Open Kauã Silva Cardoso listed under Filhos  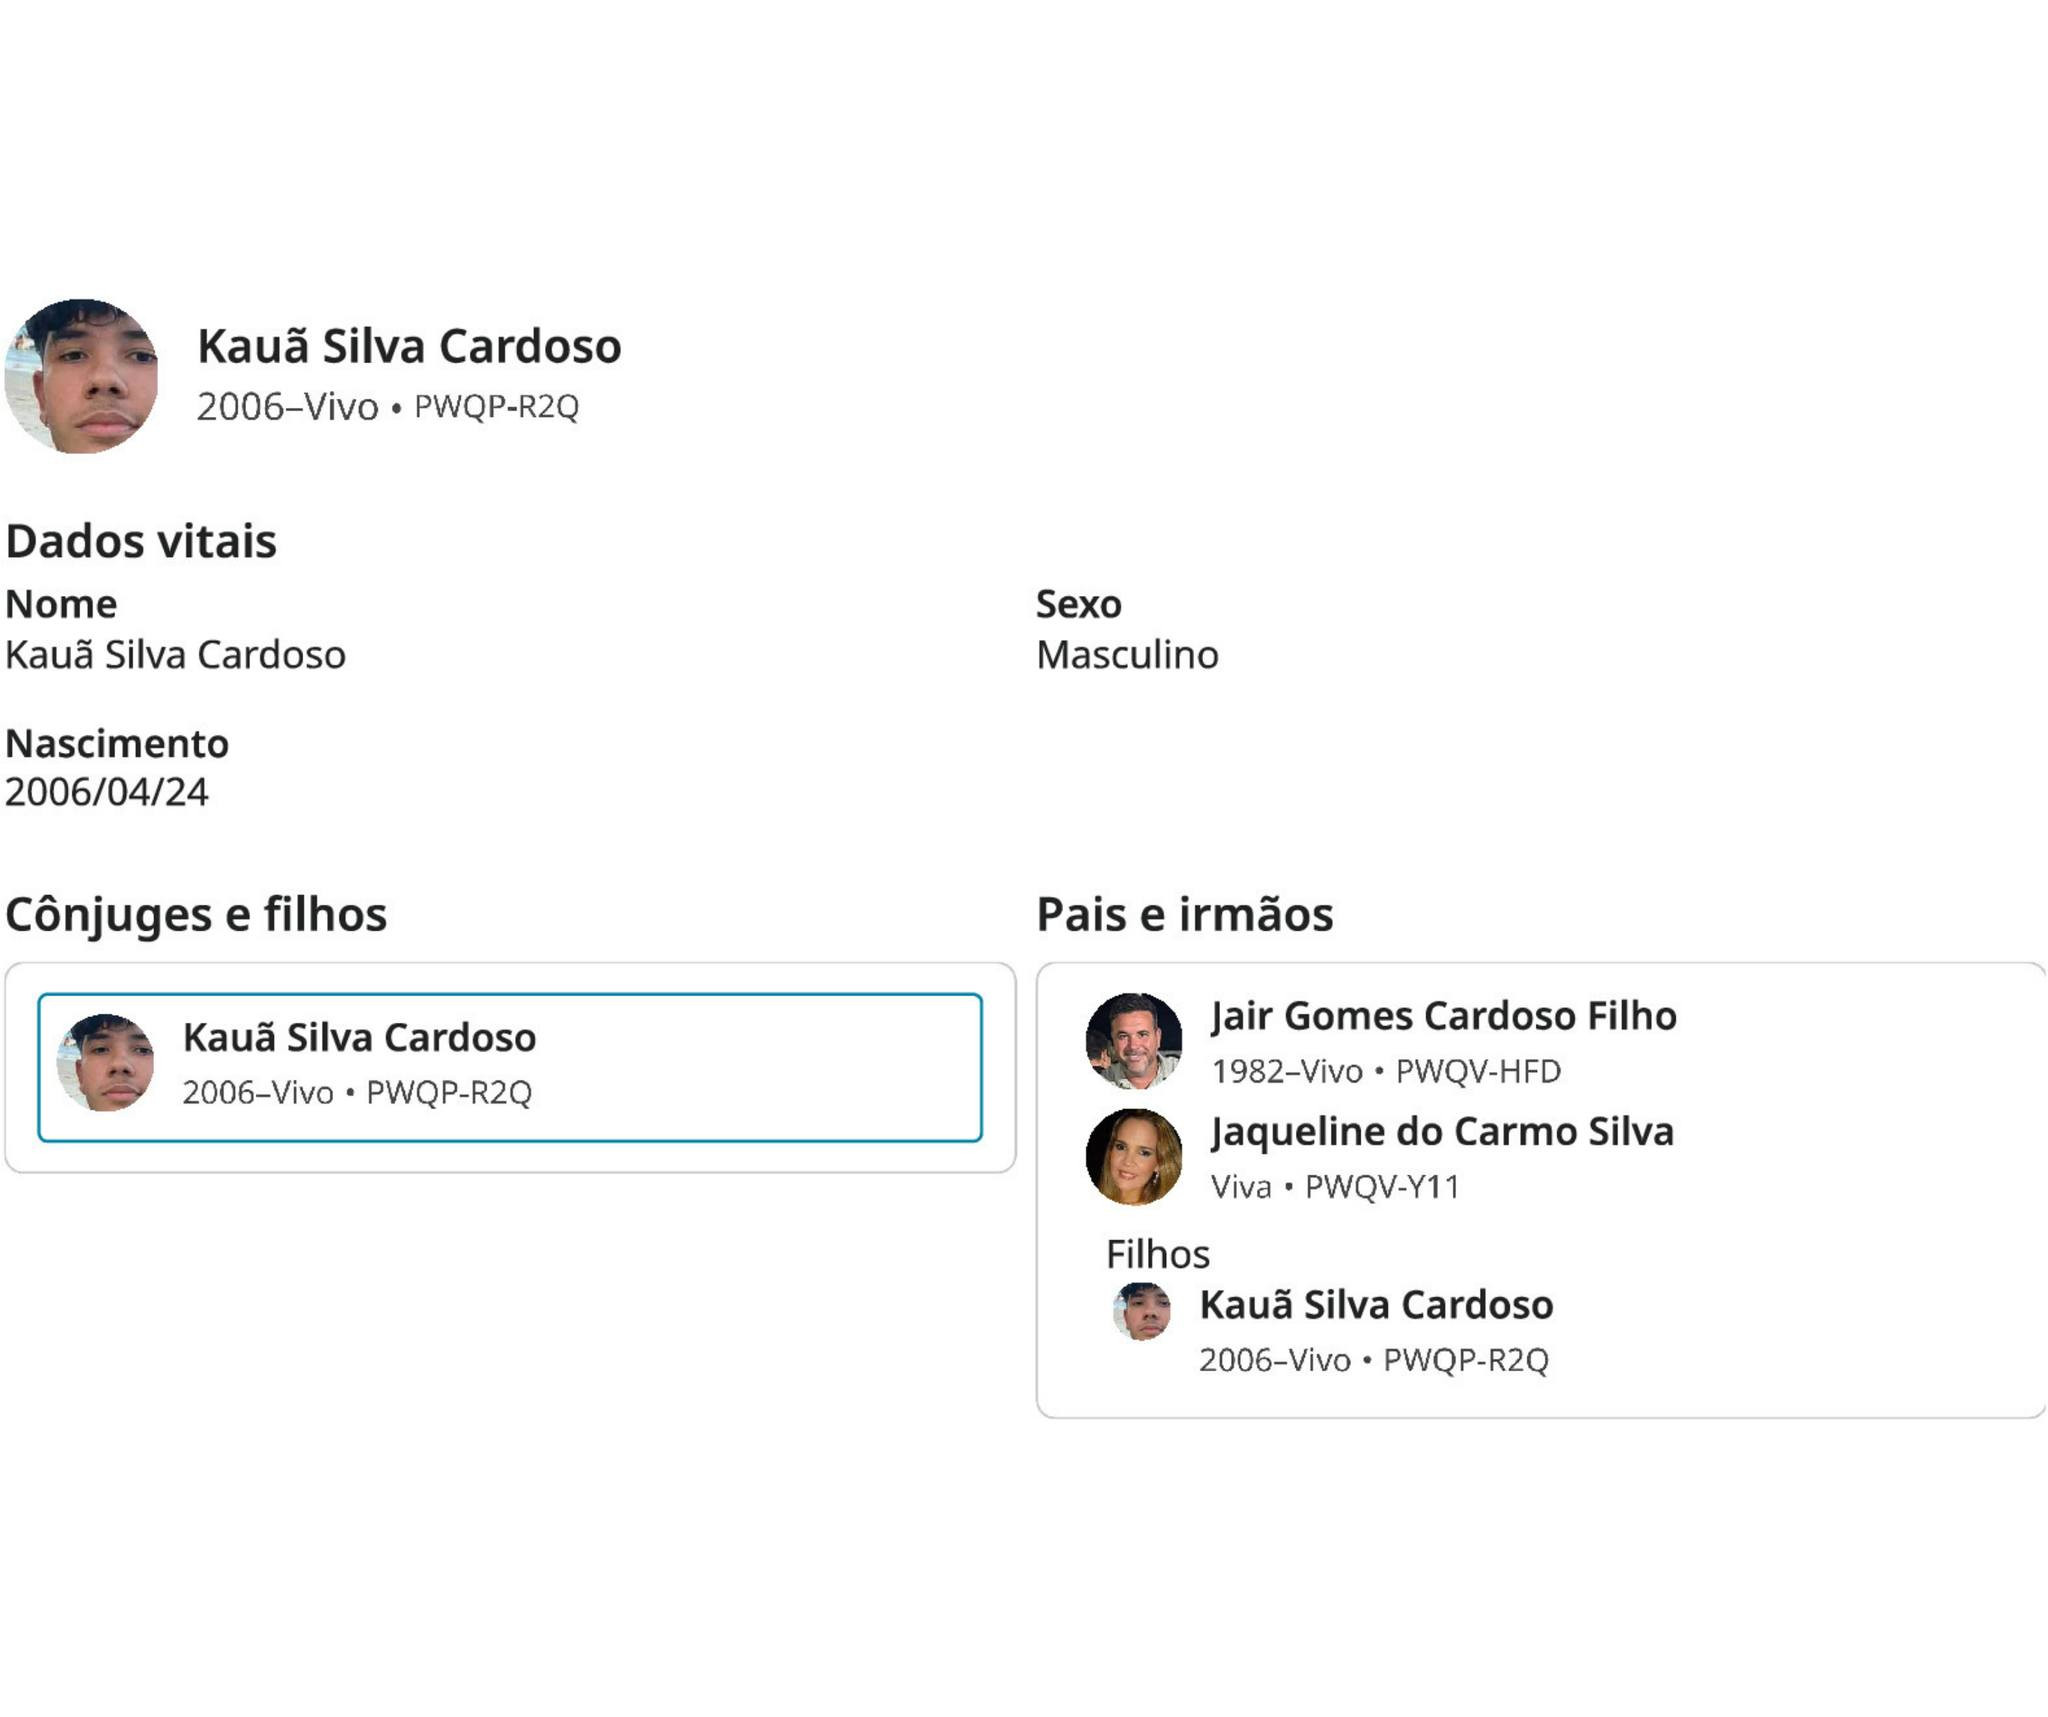pos(1376,1305)
